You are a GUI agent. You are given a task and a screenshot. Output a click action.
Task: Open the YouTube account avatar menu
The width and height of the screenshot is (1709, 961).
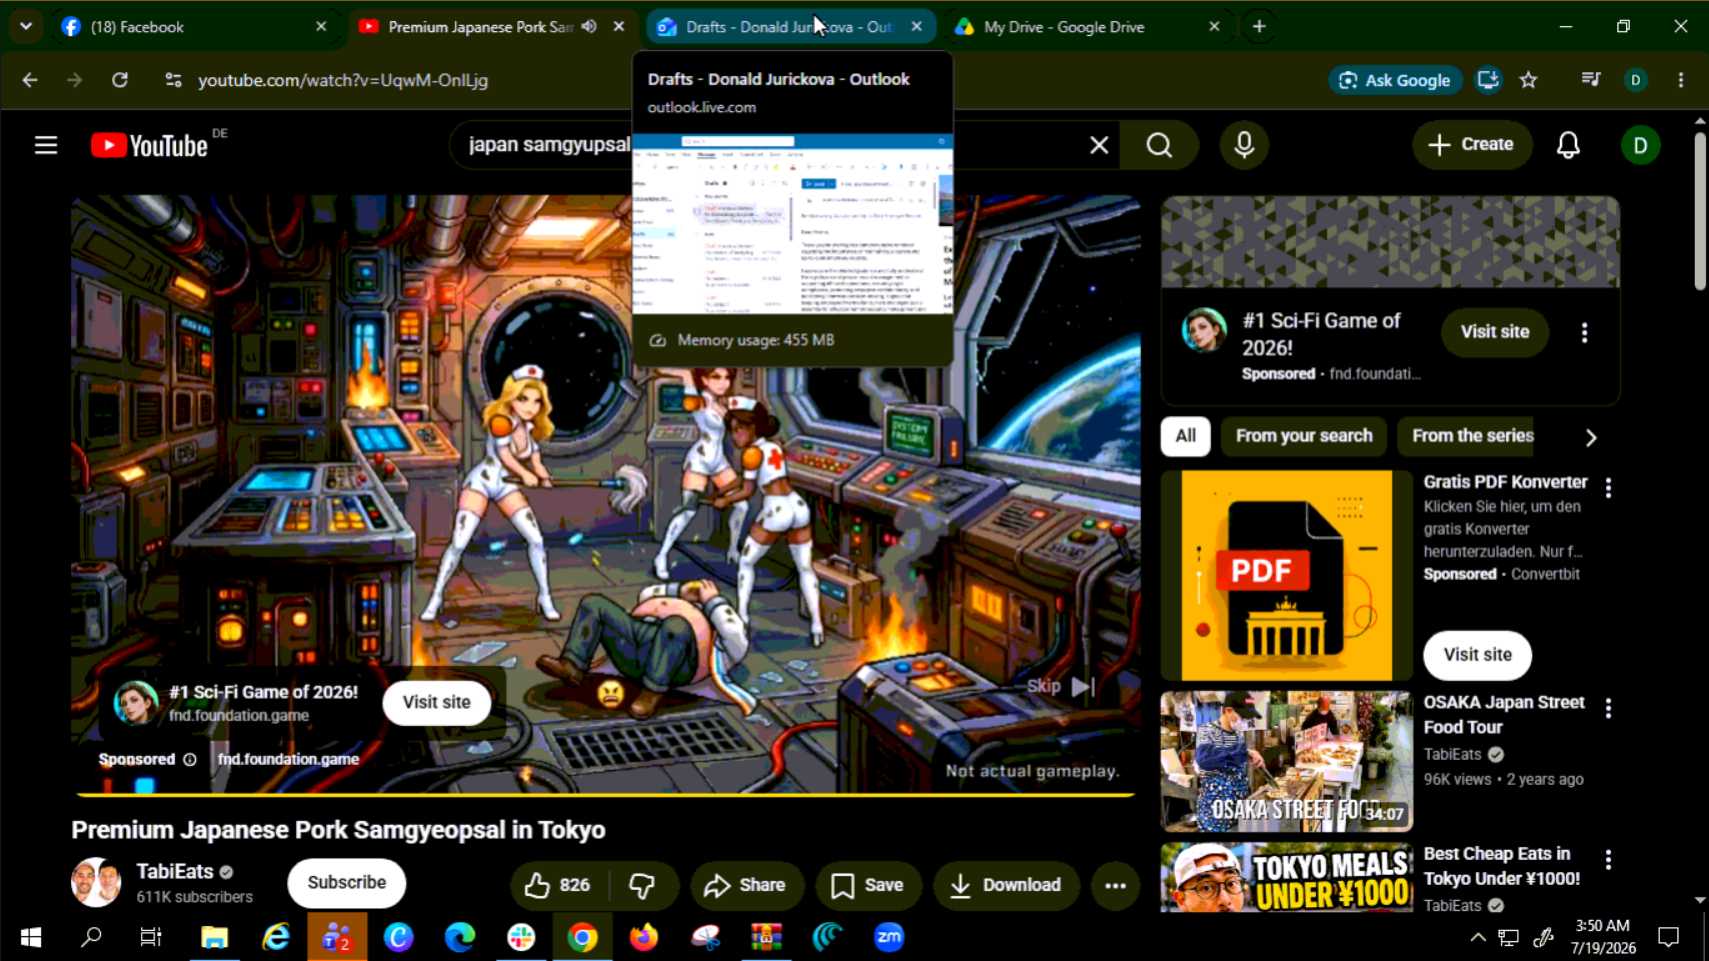[1640, 146]
